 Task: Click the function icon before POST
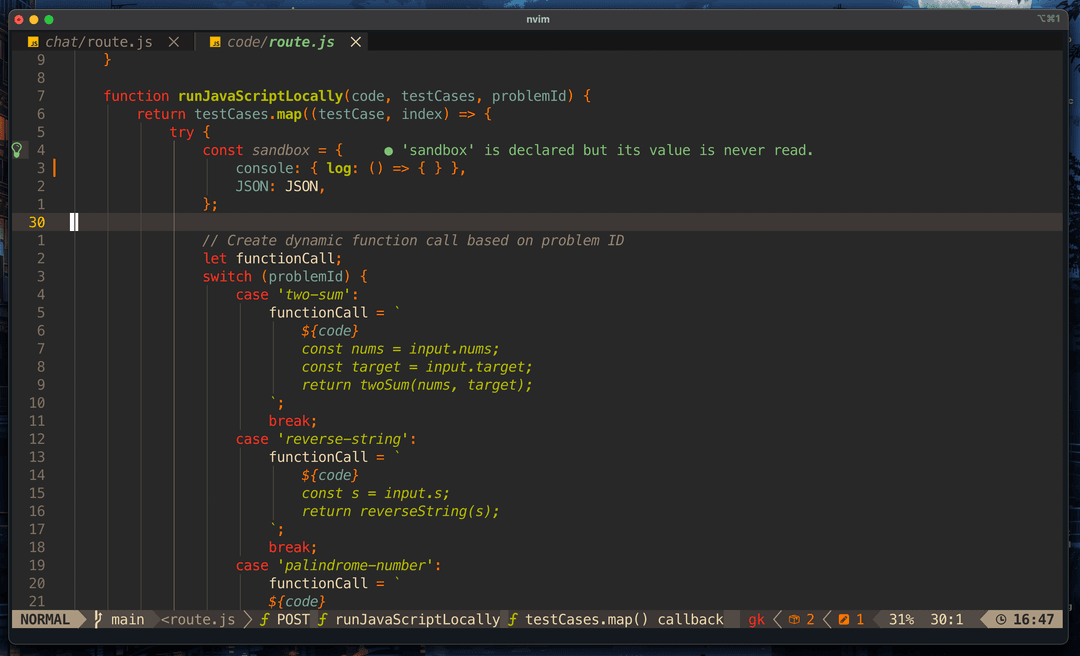click(264, 619)
